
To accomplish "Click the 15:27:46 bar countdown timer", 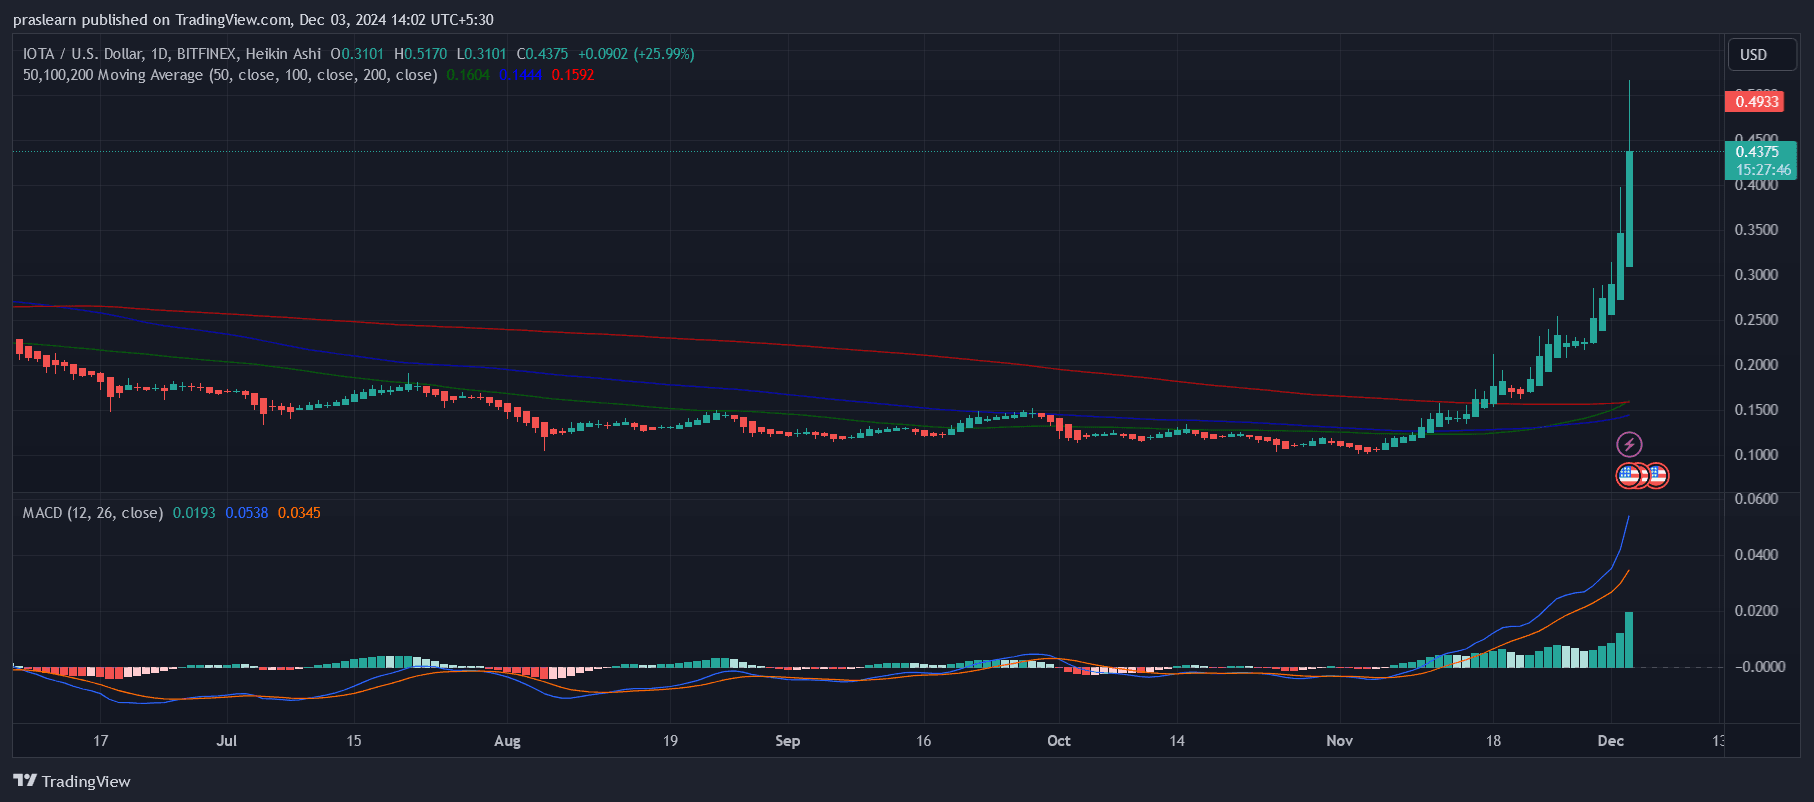I will point(1763,170).
